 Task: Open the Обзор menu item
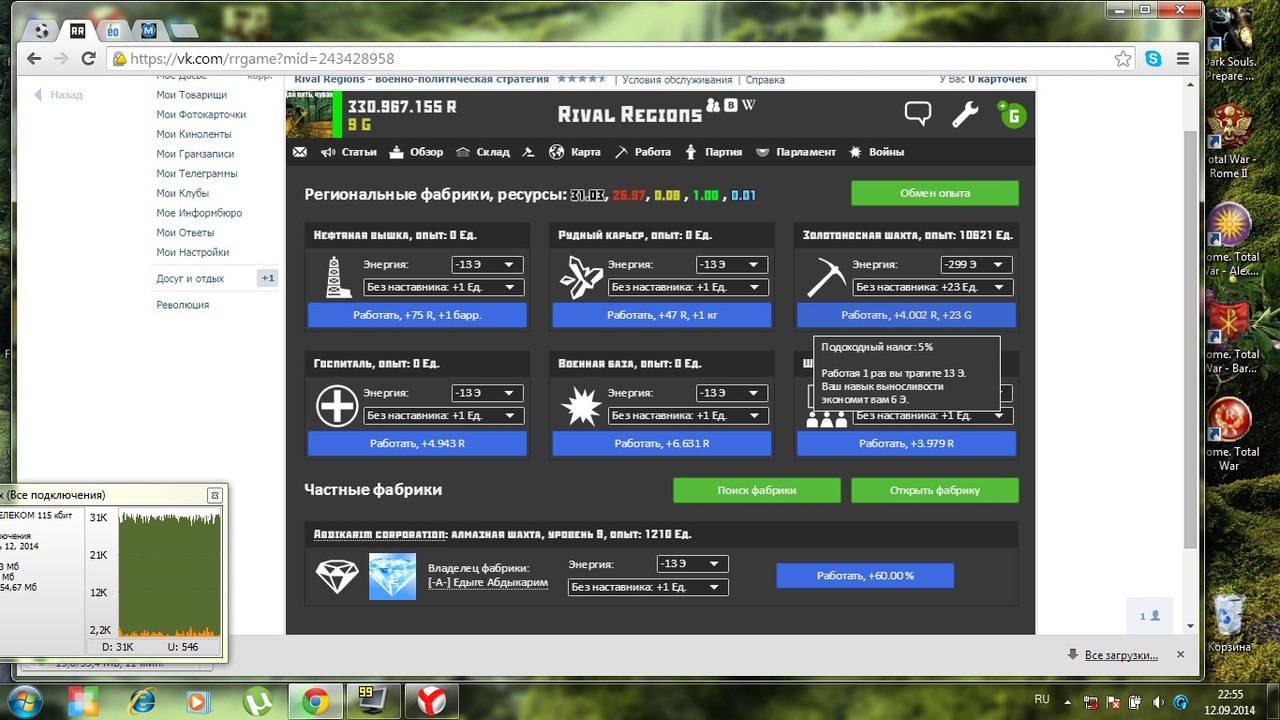pos(416,152)
